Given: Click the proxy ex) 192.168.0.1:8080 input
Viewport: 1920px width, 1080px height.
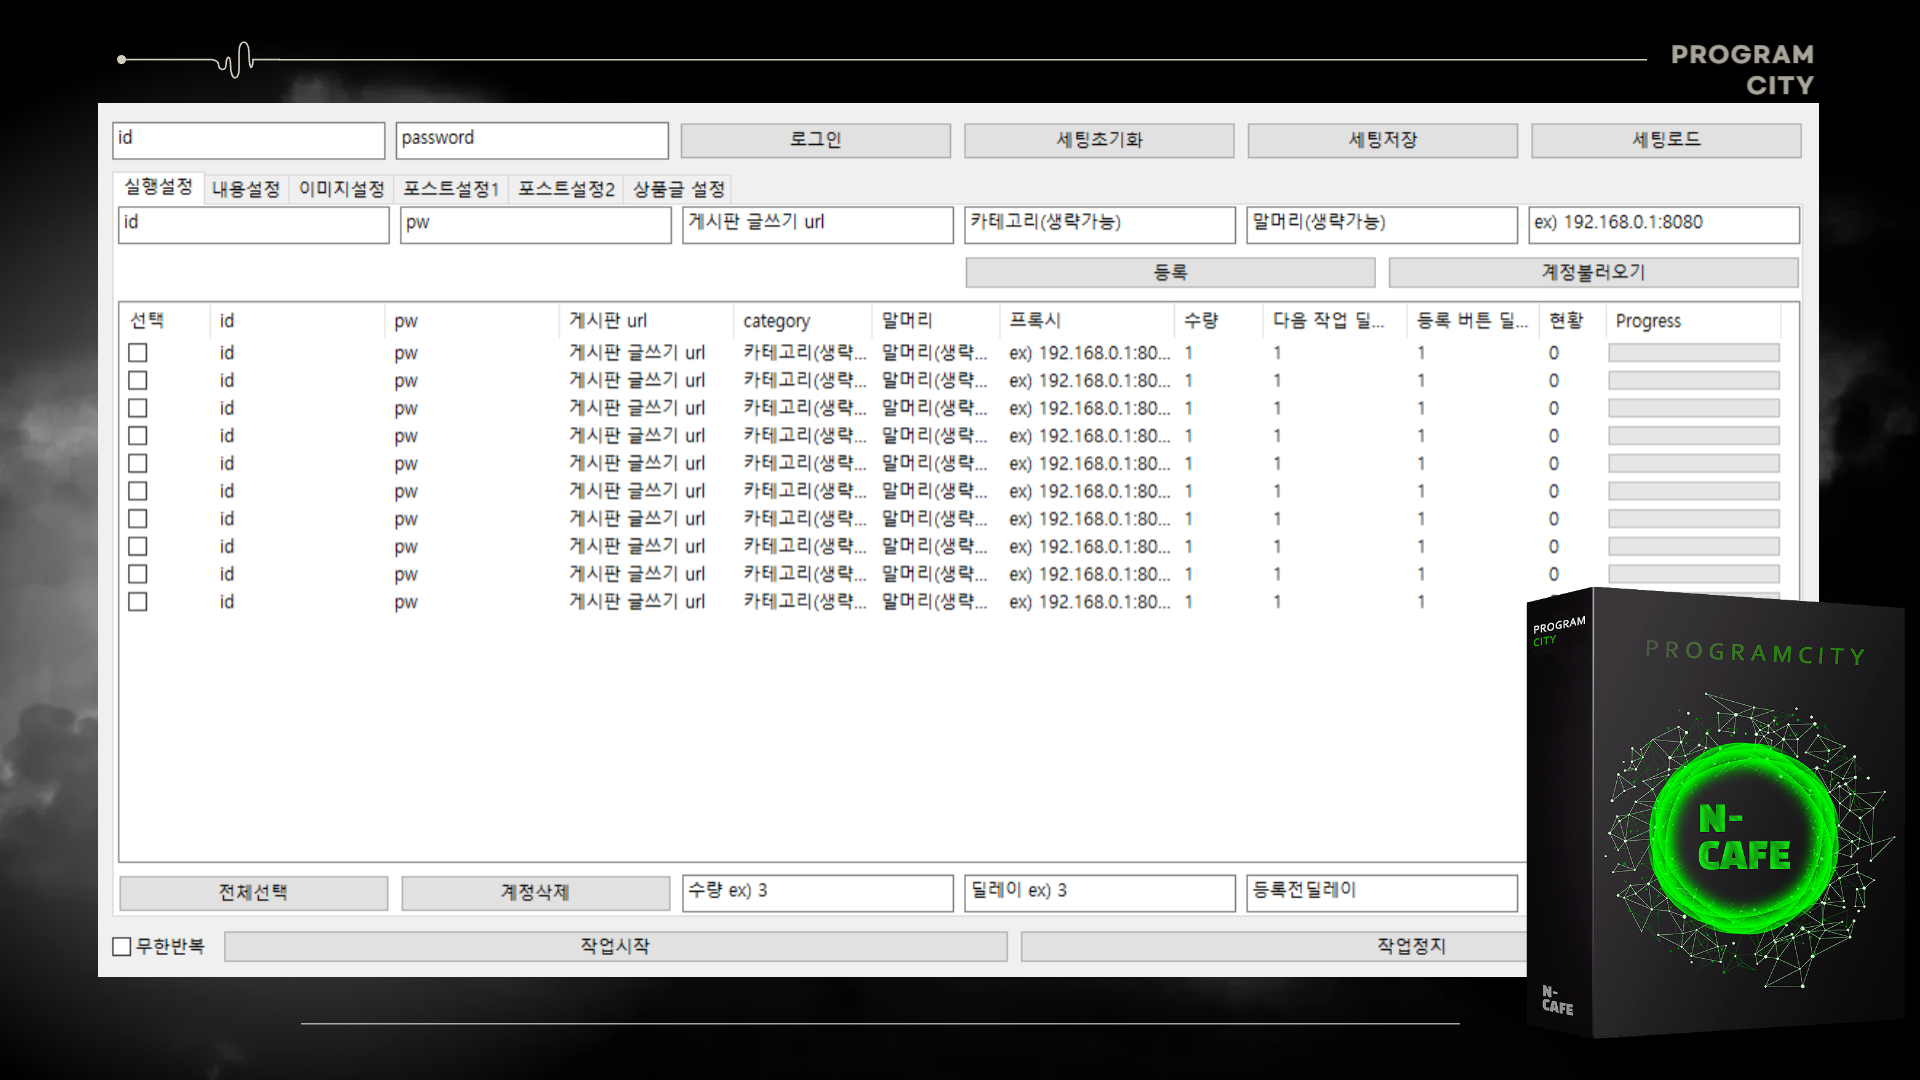Looking at the screenshot, I should [x=1664, y=224].
